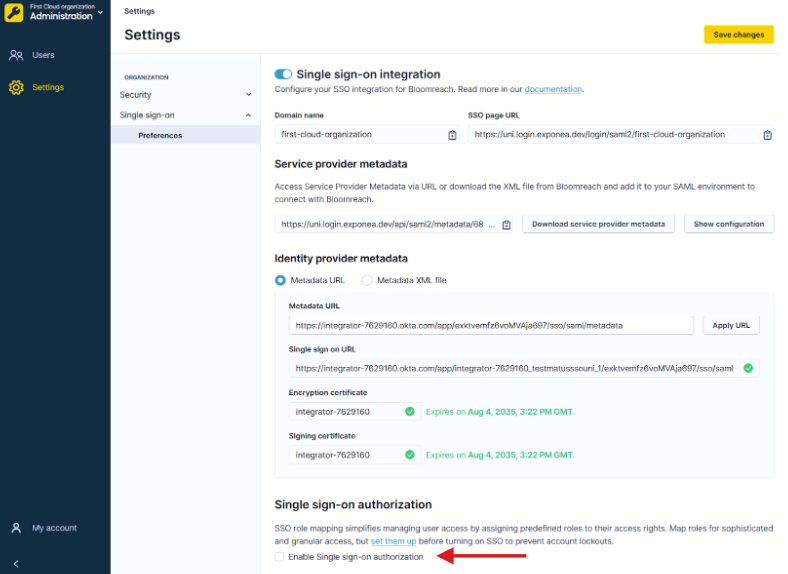The height and width of the screenshot is (574, 788).
Task: Select the Metadata URL radio option
Action: tap(280, 280)
